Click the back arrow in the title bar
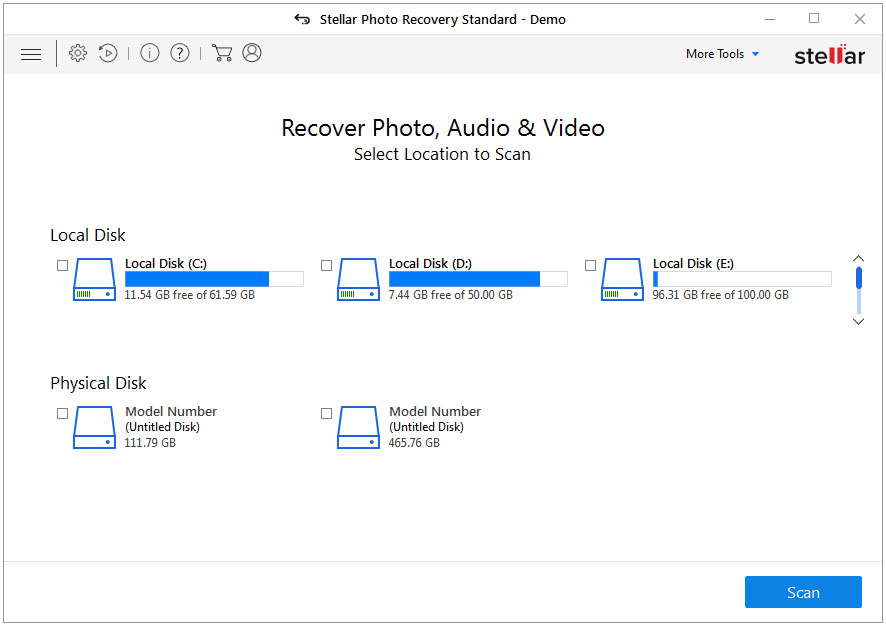 click(301, 18)
